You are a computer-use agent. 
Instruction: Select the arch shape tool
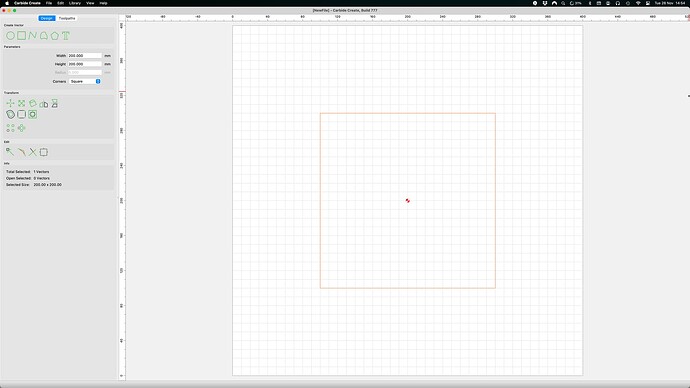44,36
